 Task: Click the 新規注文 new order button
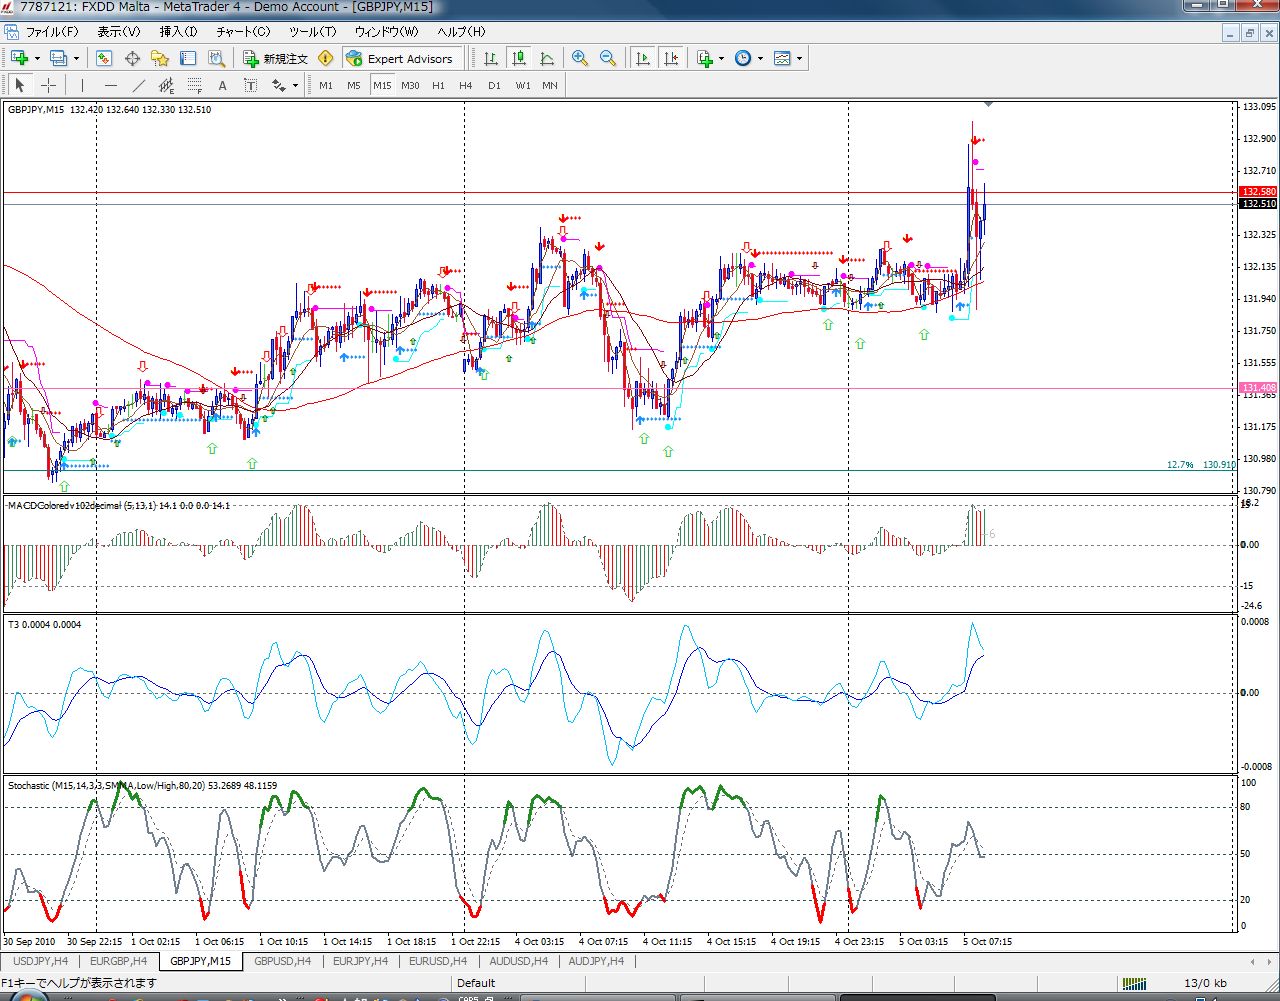tap(276, 59)
